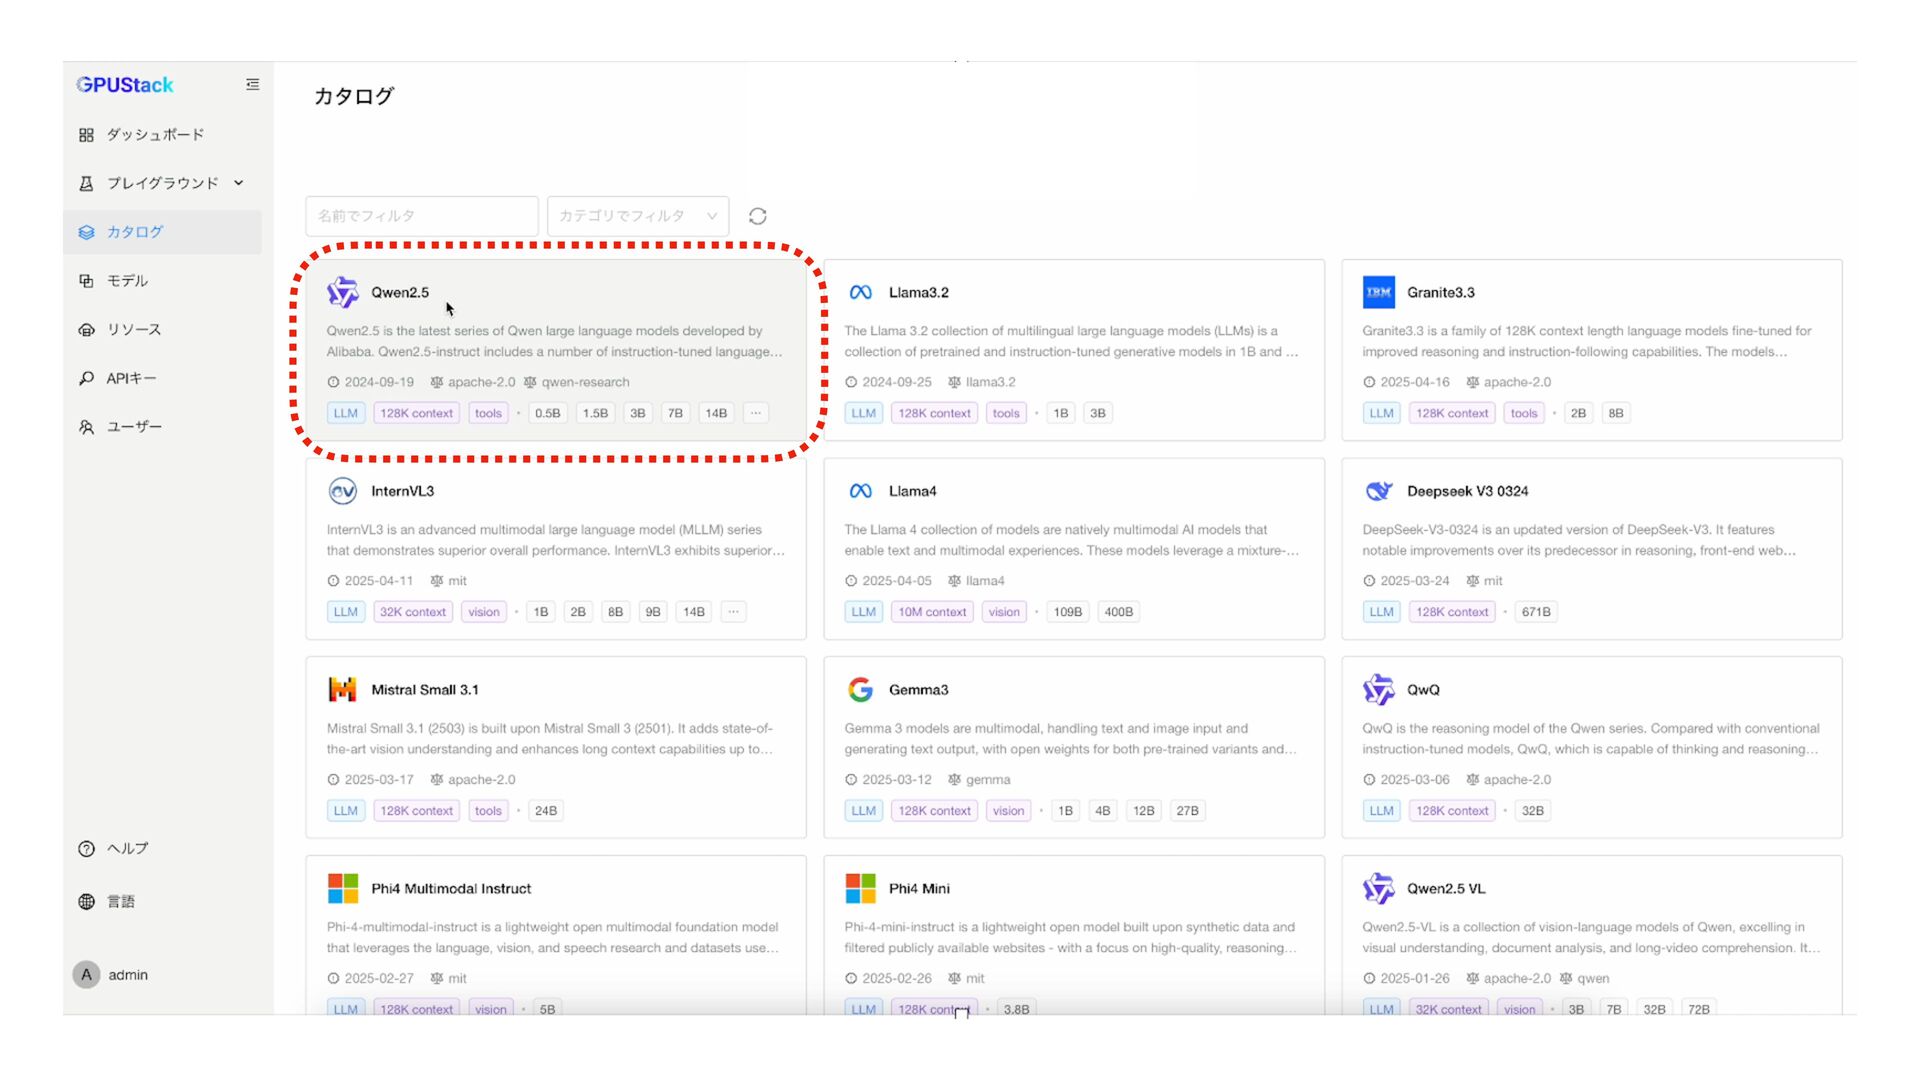Open the admin account menu
The image size is (1920, 1080).
128,975
